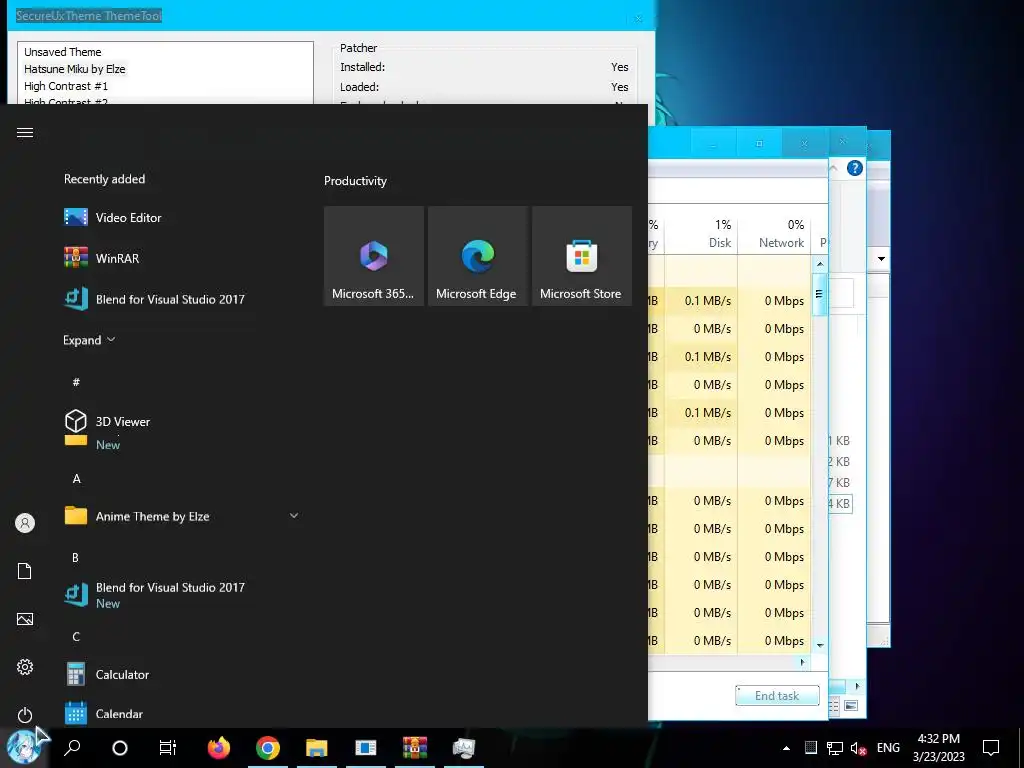The width and height of the screenshot is (1024, 768).
Task: Open Task View on taskbar
Action: 168,748
